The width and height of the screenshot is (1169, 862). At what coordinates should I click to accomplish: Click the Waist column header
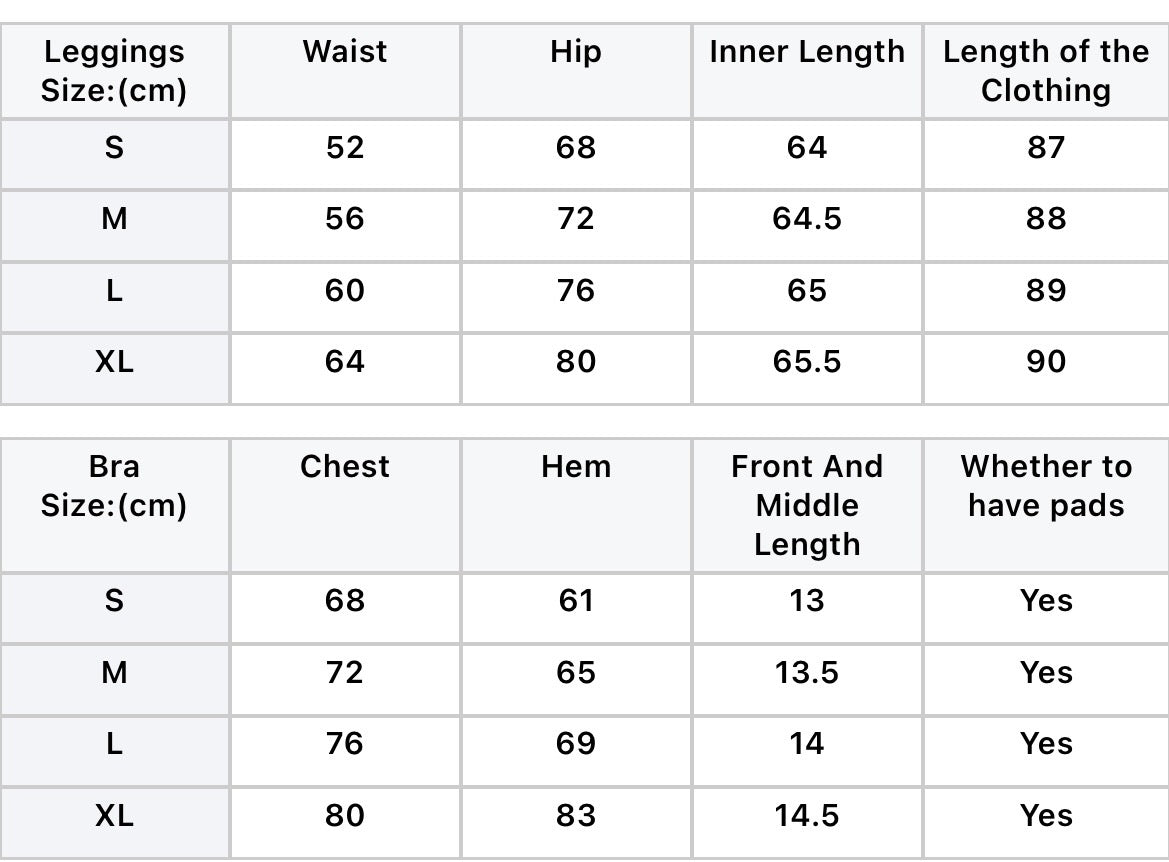[x=345, y=52]
